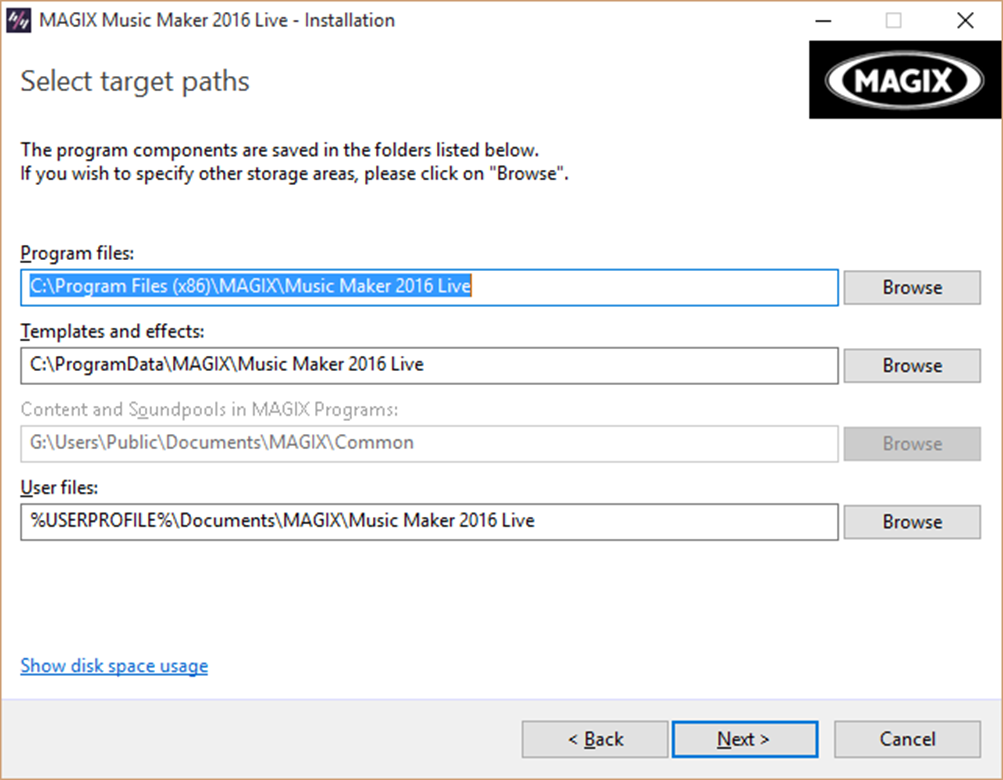This screenshot has height=780, width=1003.
Task: Click the 'Select target paths' heading
Action: (134, 82)
